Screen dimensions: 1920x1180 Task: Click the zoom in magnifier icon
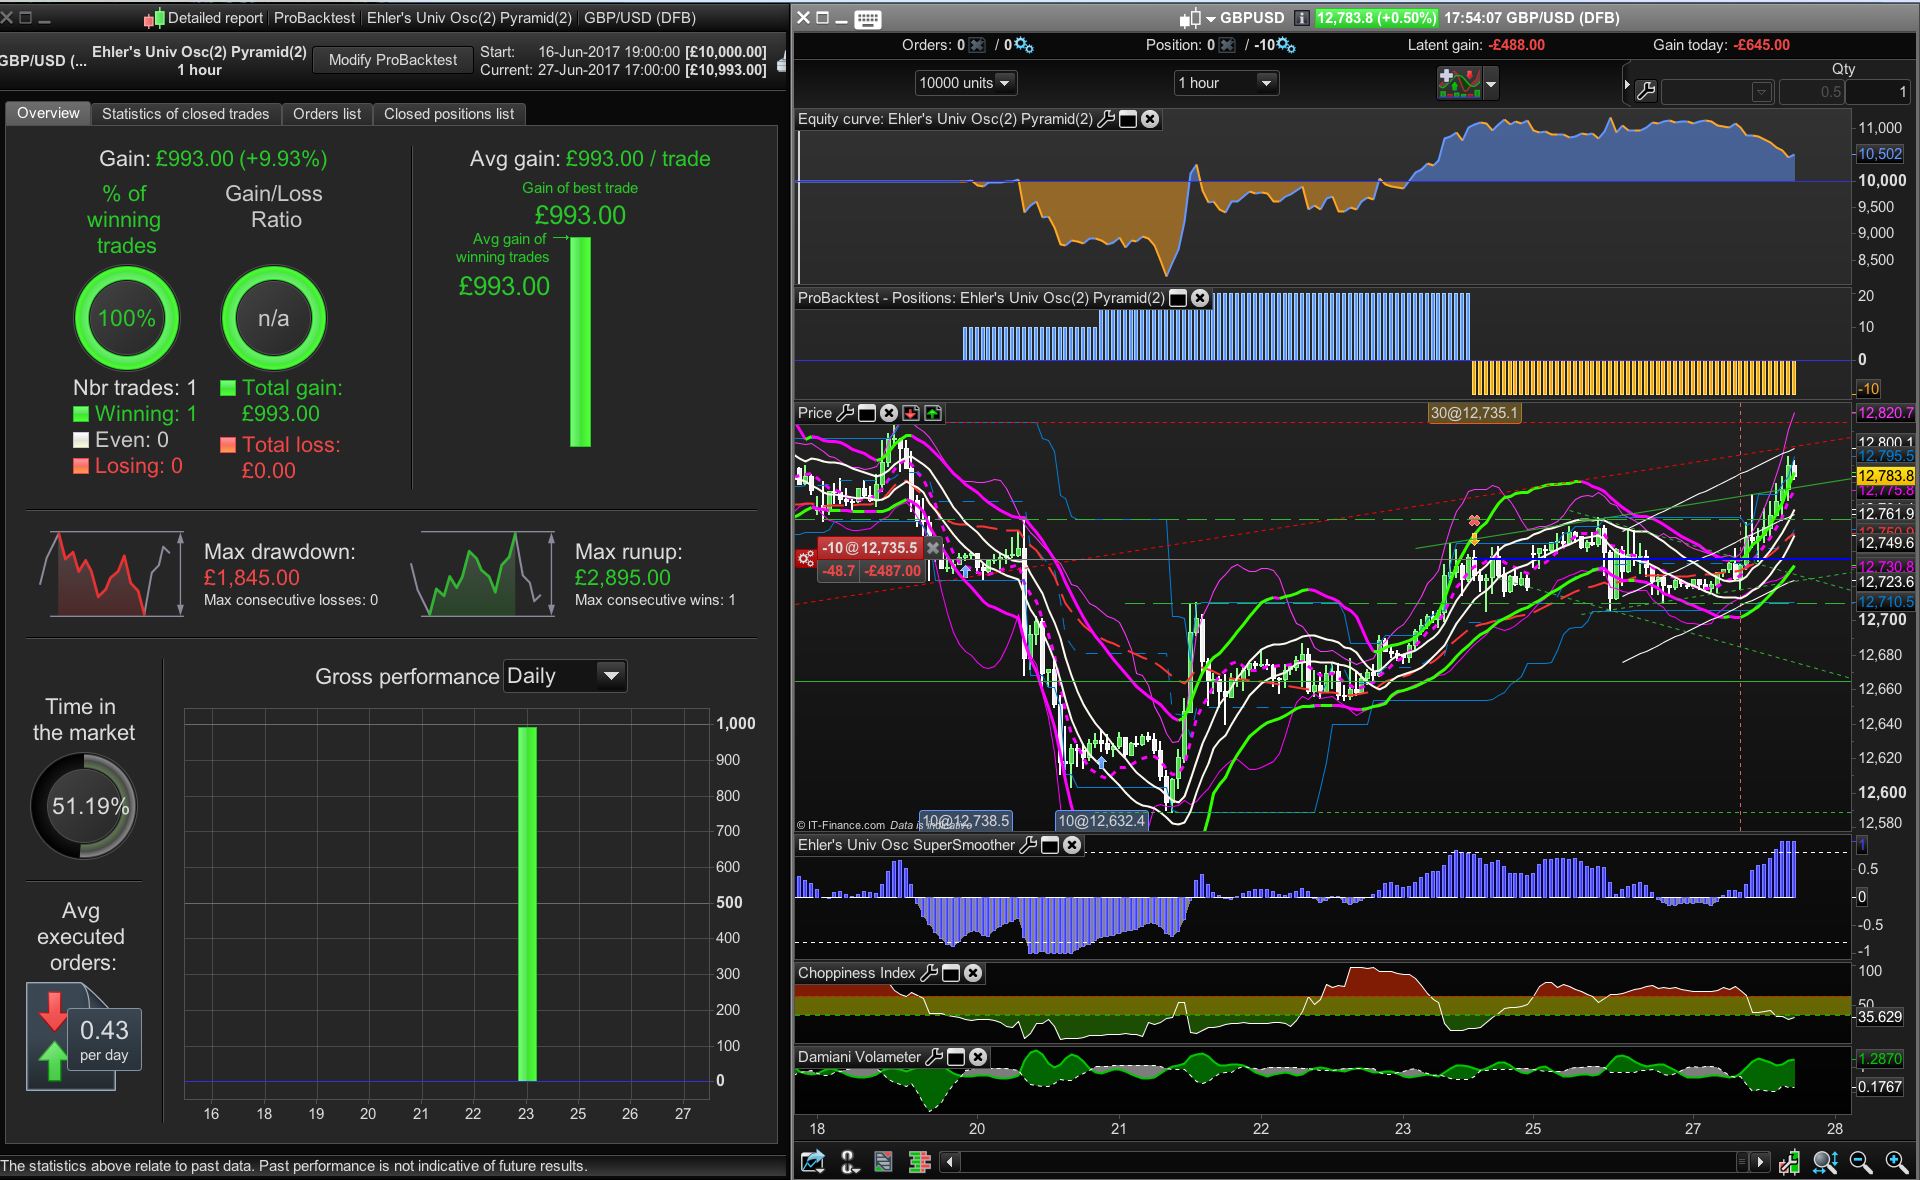1896,1161
